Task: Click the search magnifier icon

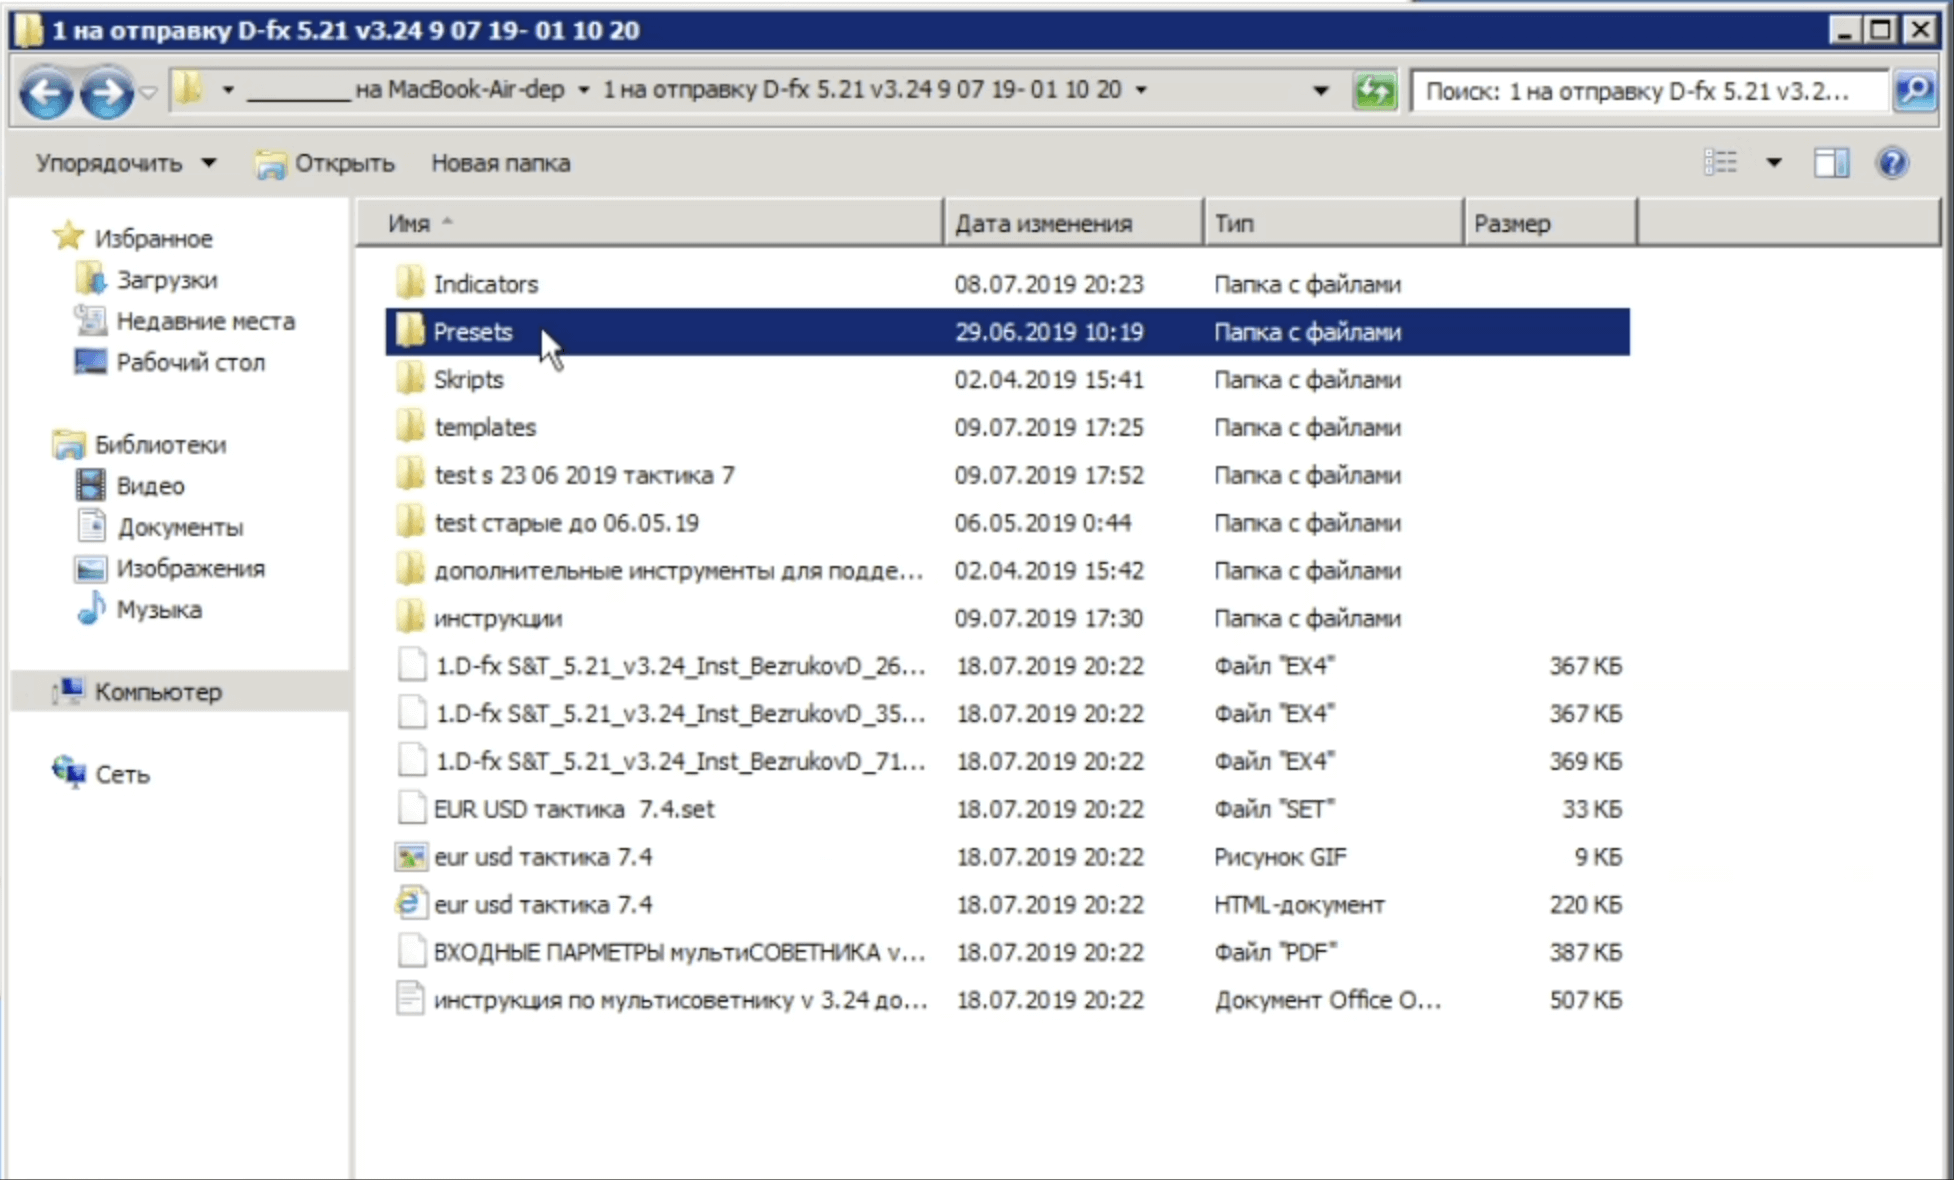Action: (x=1914, y=91)
